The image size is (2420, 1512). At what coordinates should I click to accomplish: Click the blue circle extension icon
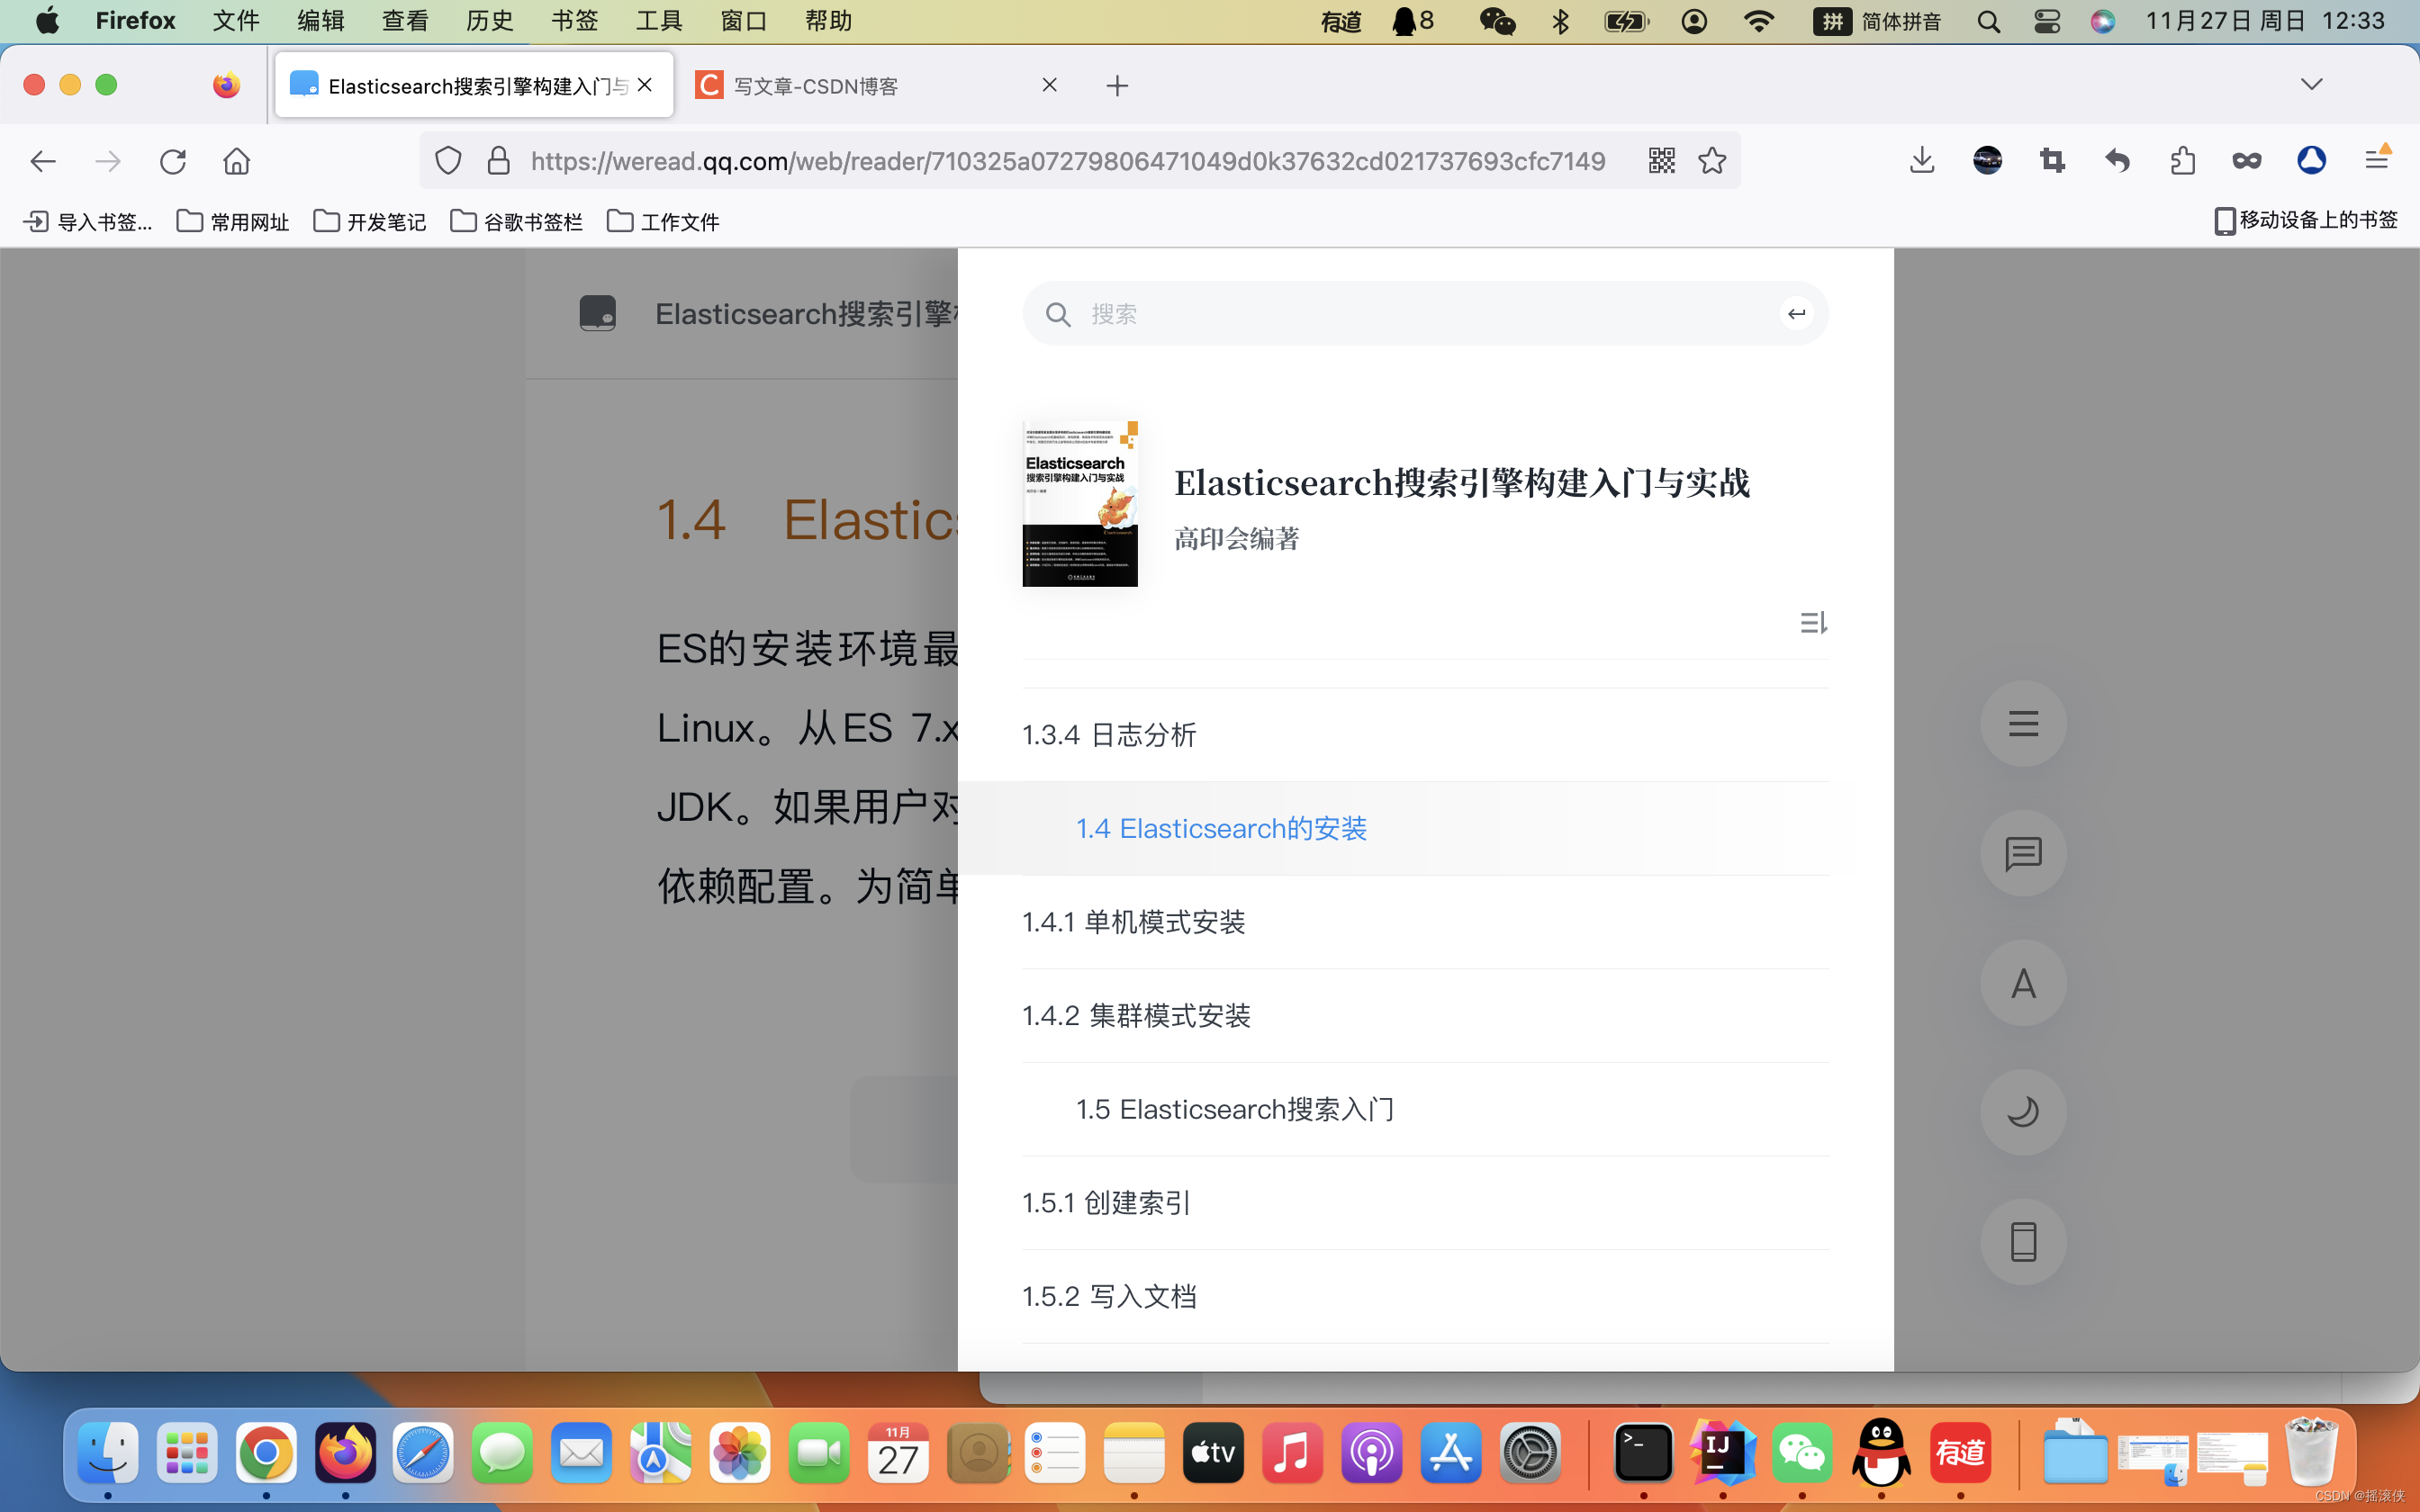point(2311,161)
